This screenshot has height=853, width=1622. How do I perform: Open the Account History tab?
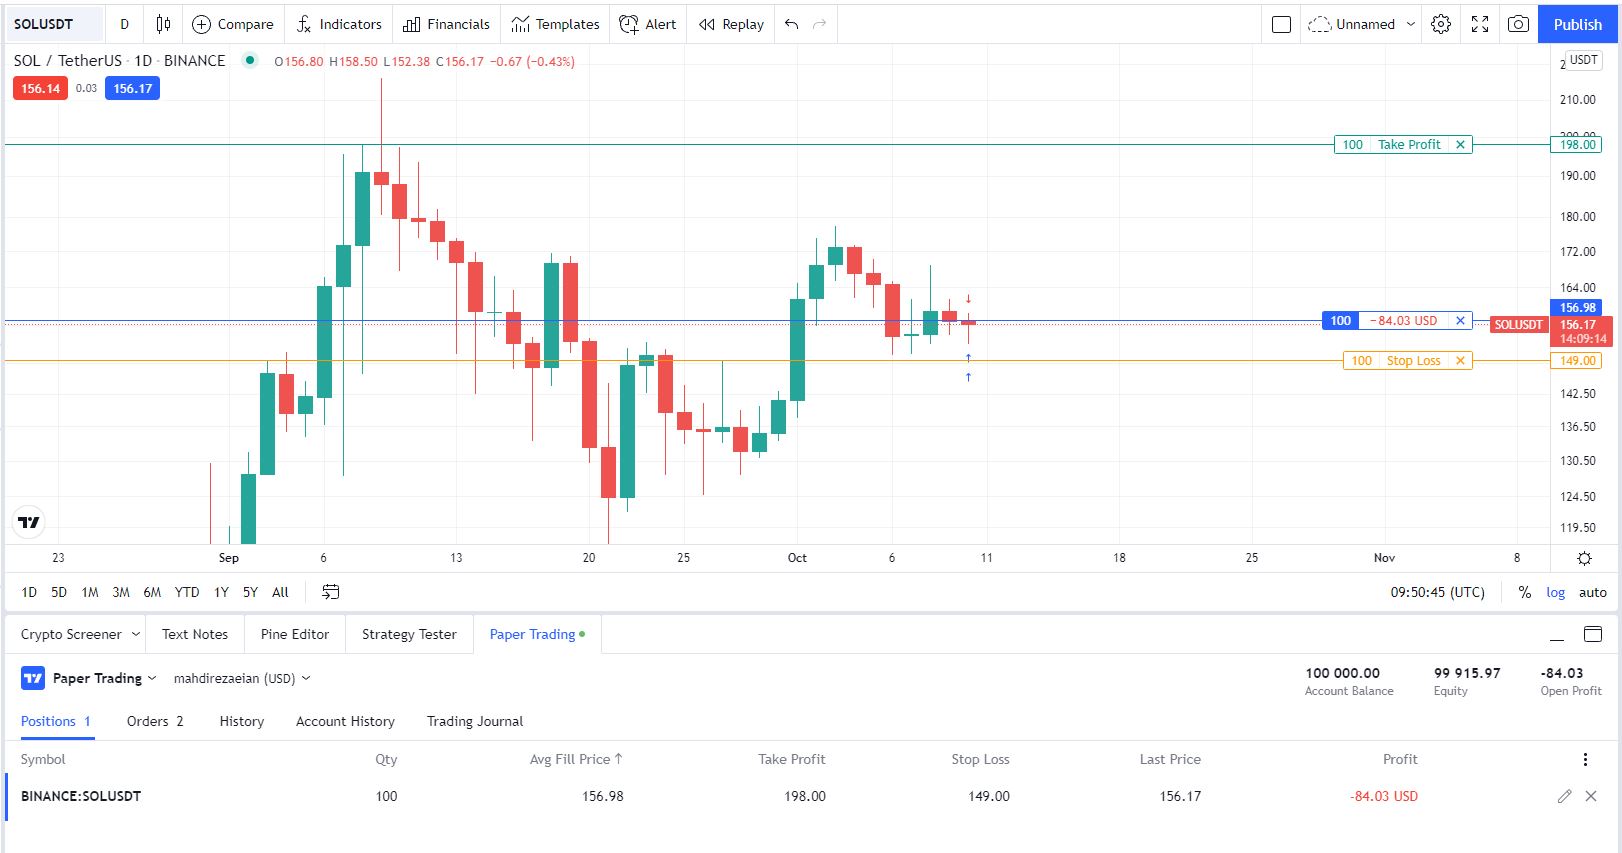(x=345, y=721)
